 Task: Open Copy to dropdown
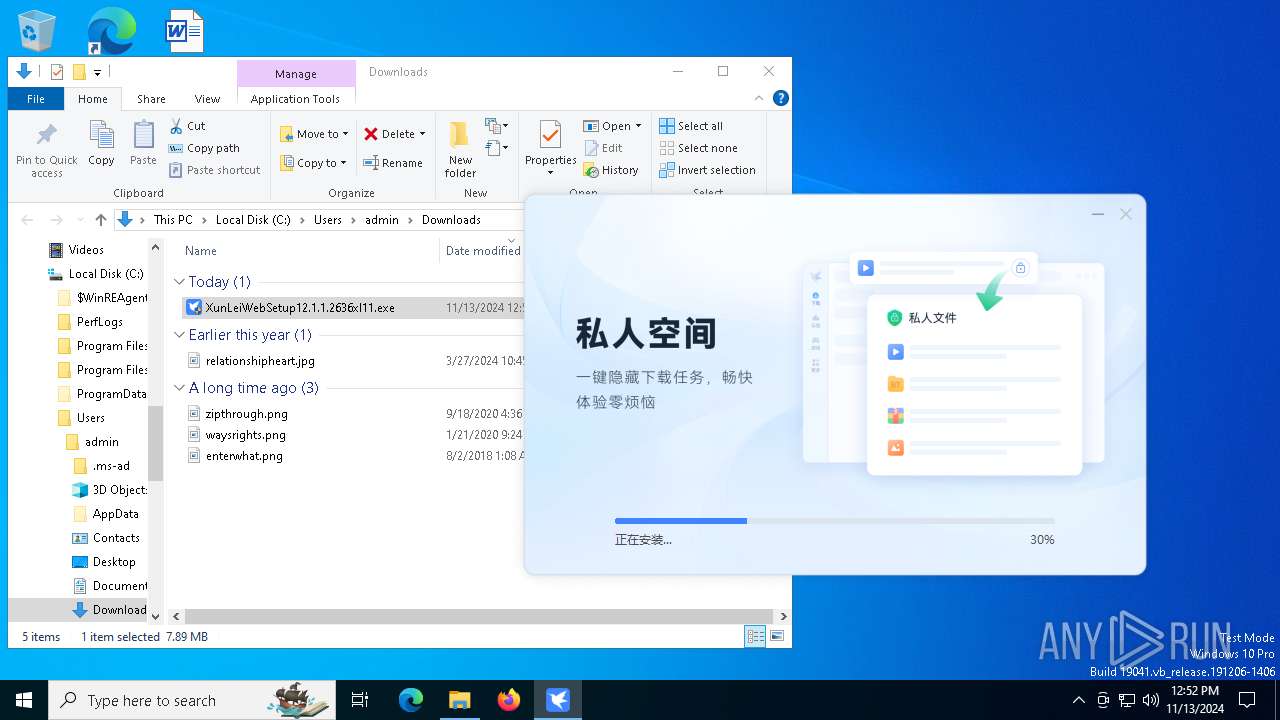[313, 163]
